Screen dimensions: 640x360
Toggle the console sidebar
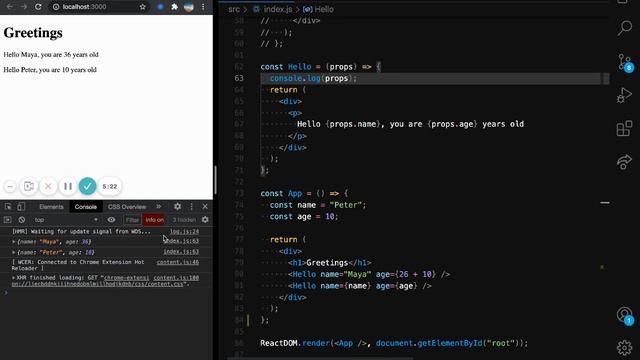click(x=7, y=220)
